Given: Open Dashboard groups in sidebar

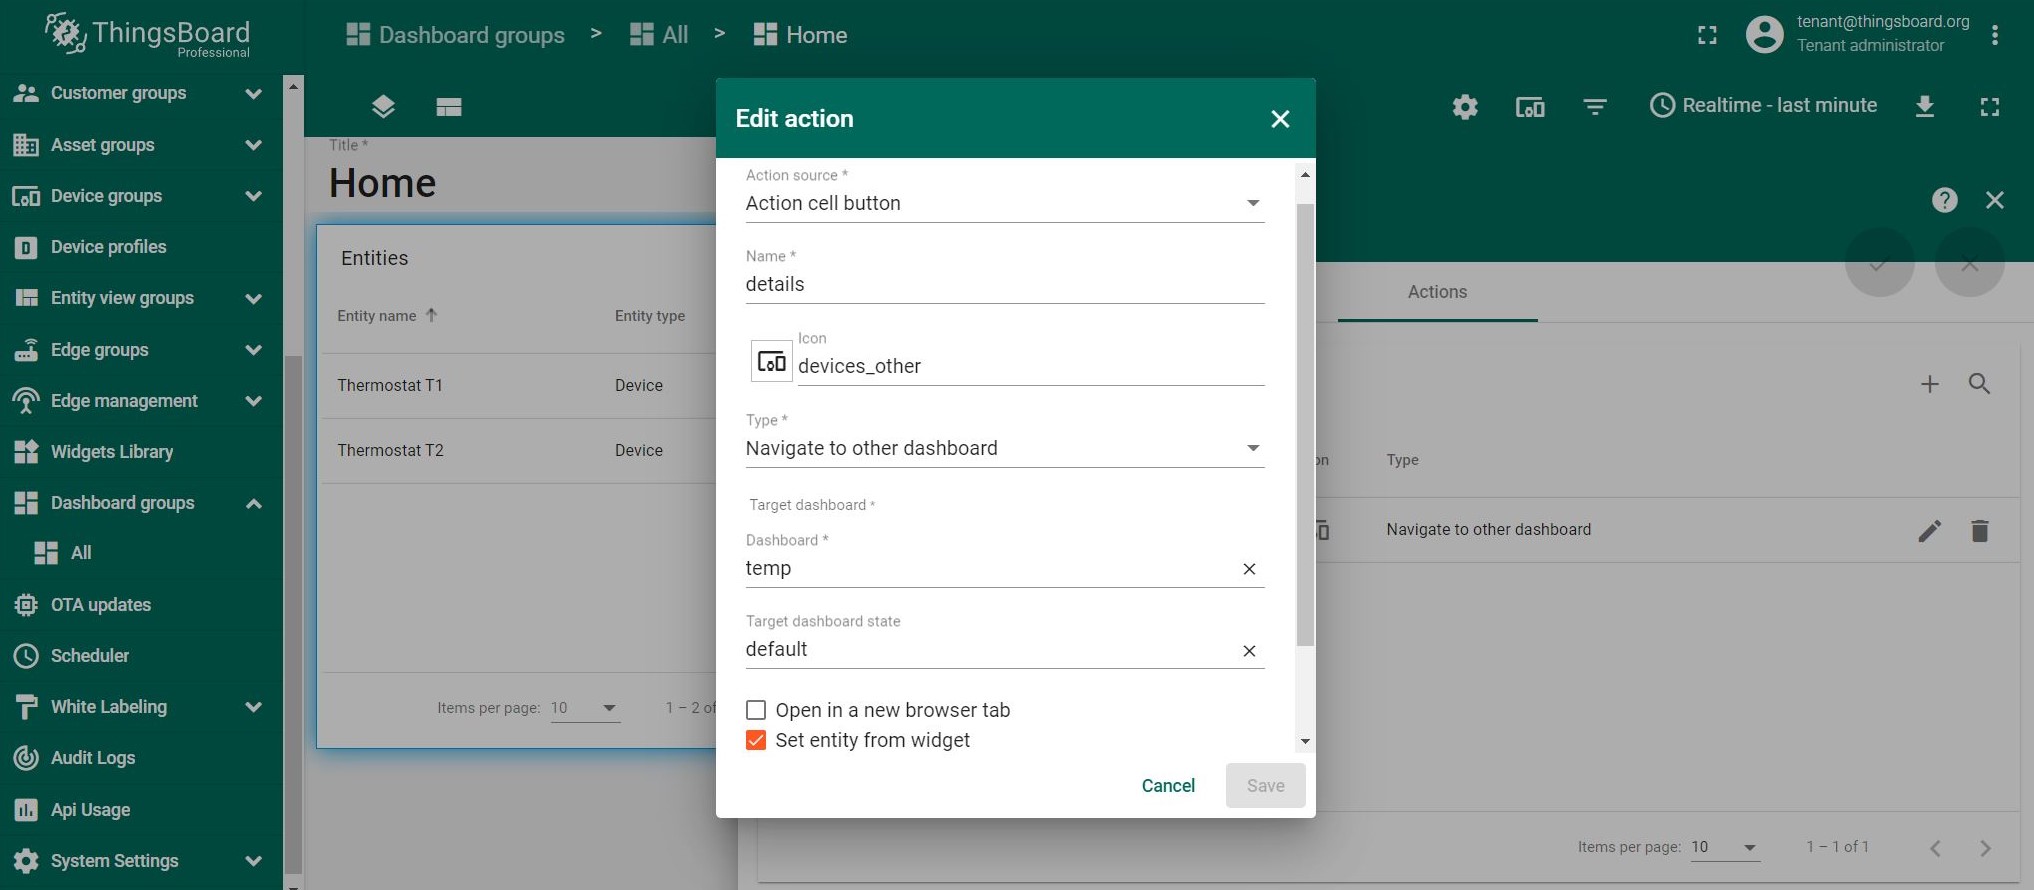Looking at the screenshot, I should click(122, 503).
